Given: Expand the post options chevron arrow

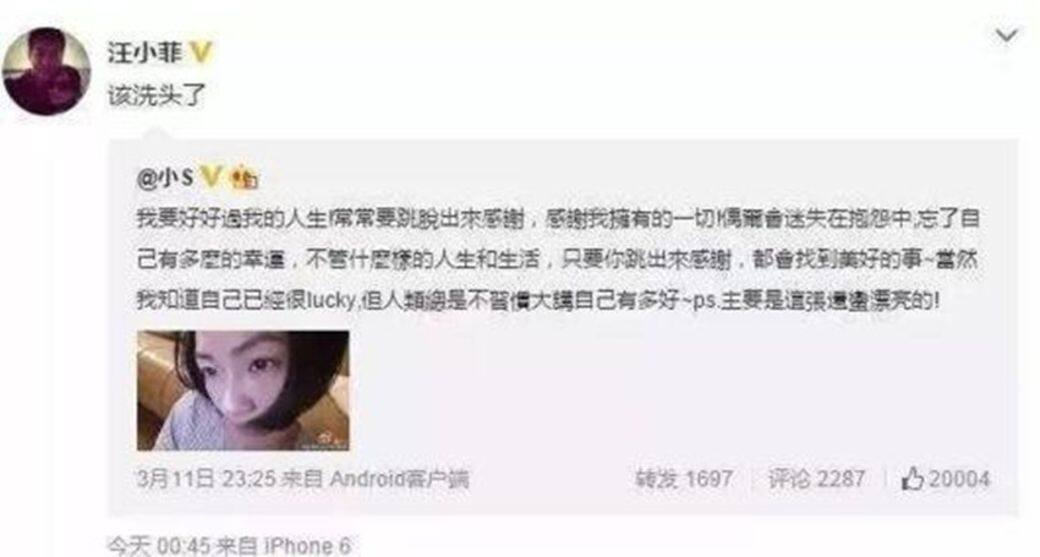Looking at the screenshot, I should tap(1006, 35).
